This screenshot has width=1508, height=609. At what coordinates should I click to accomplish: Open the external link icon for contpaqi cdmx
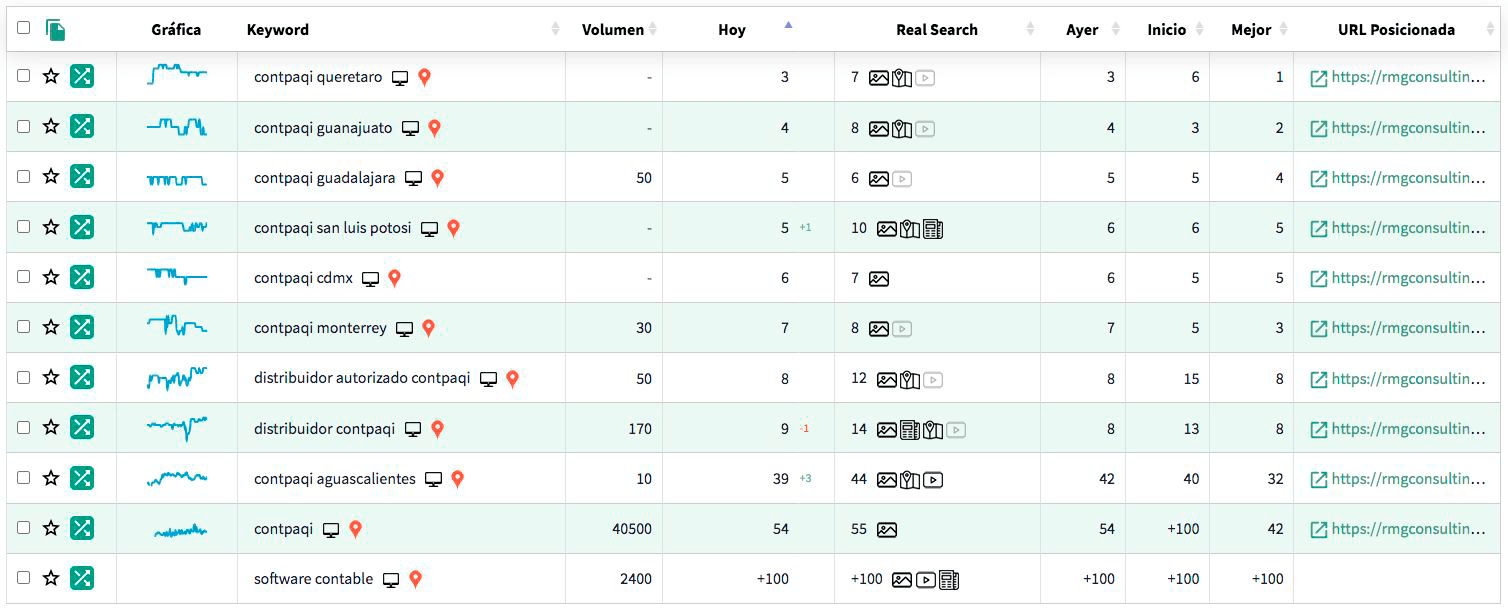click(1319, 278)
